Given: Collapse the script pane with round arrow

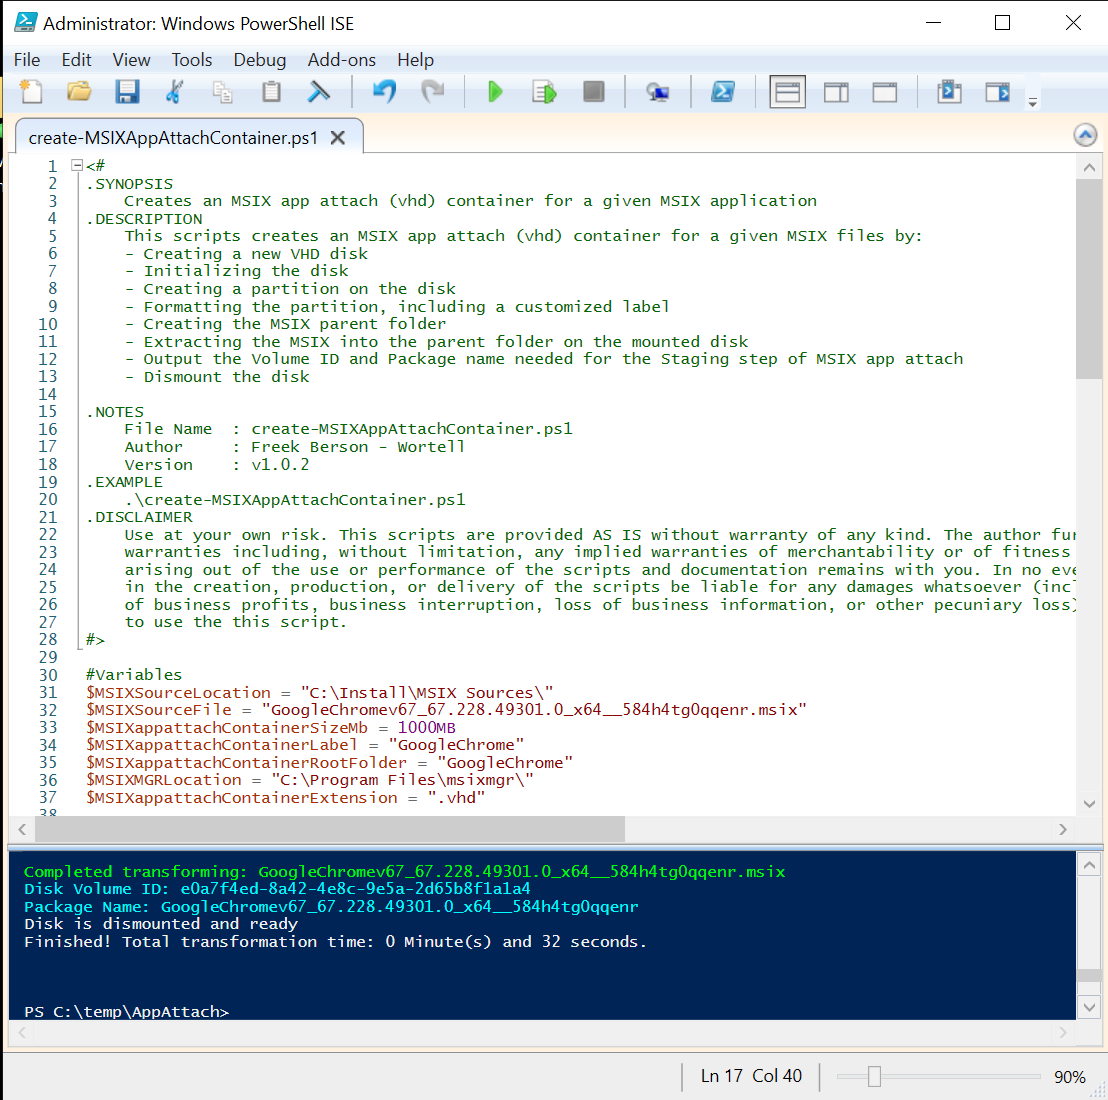Looking at the screenshot, I should pos(1085,134).
